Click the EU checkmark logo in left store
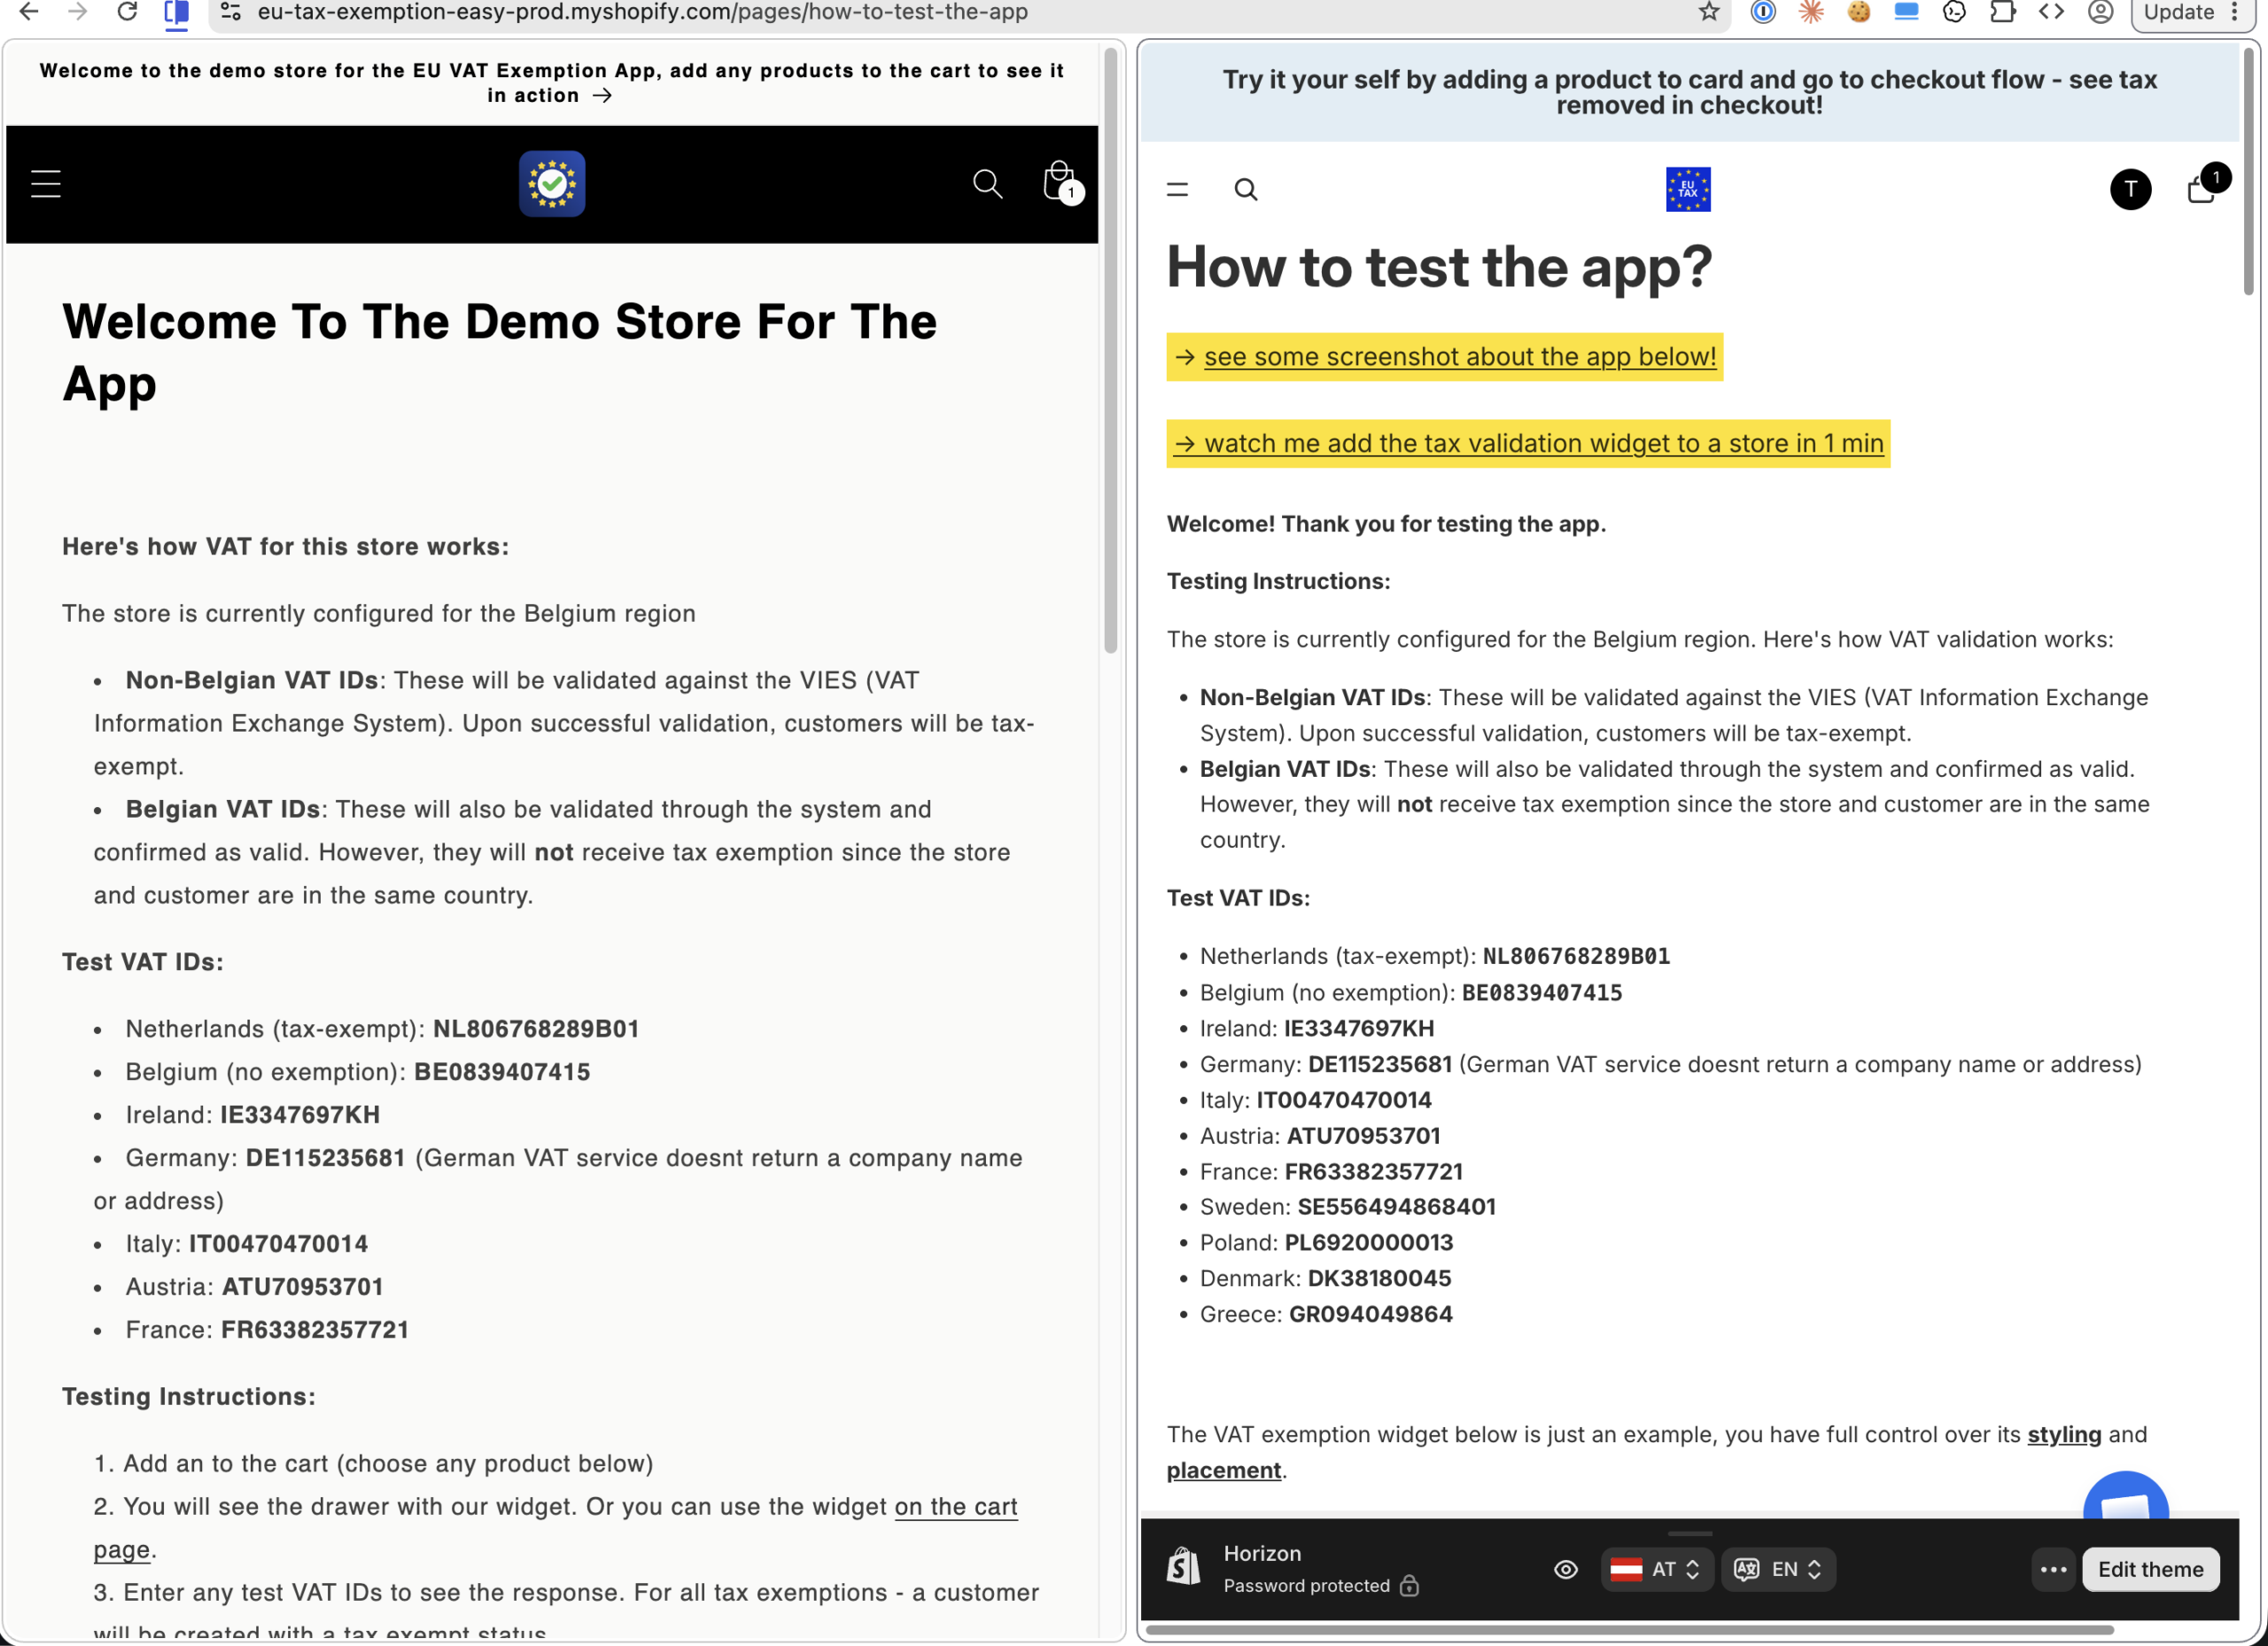This screenshot has height=1646, width=2268. [552, 184]
